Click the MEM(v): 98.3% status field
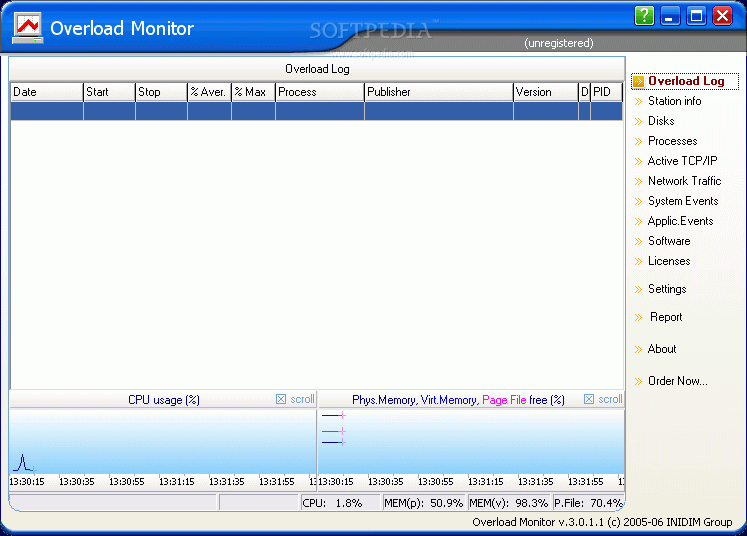This screenshot has width=747, height=536. [509, 503]
